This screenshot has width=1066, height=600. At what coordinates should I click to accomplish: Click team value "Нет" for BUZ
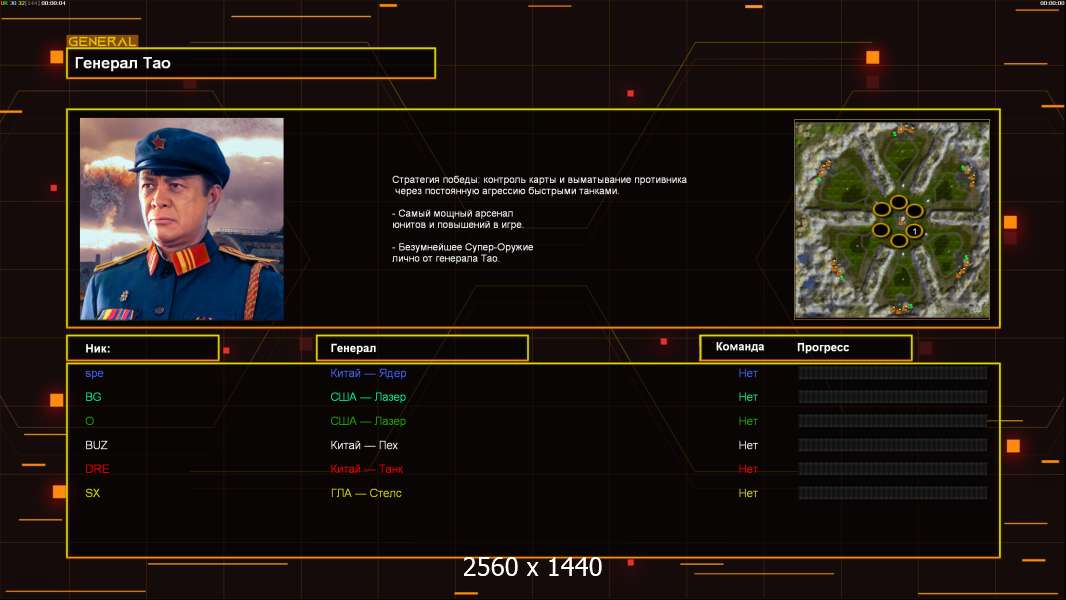tap(748, 445)
